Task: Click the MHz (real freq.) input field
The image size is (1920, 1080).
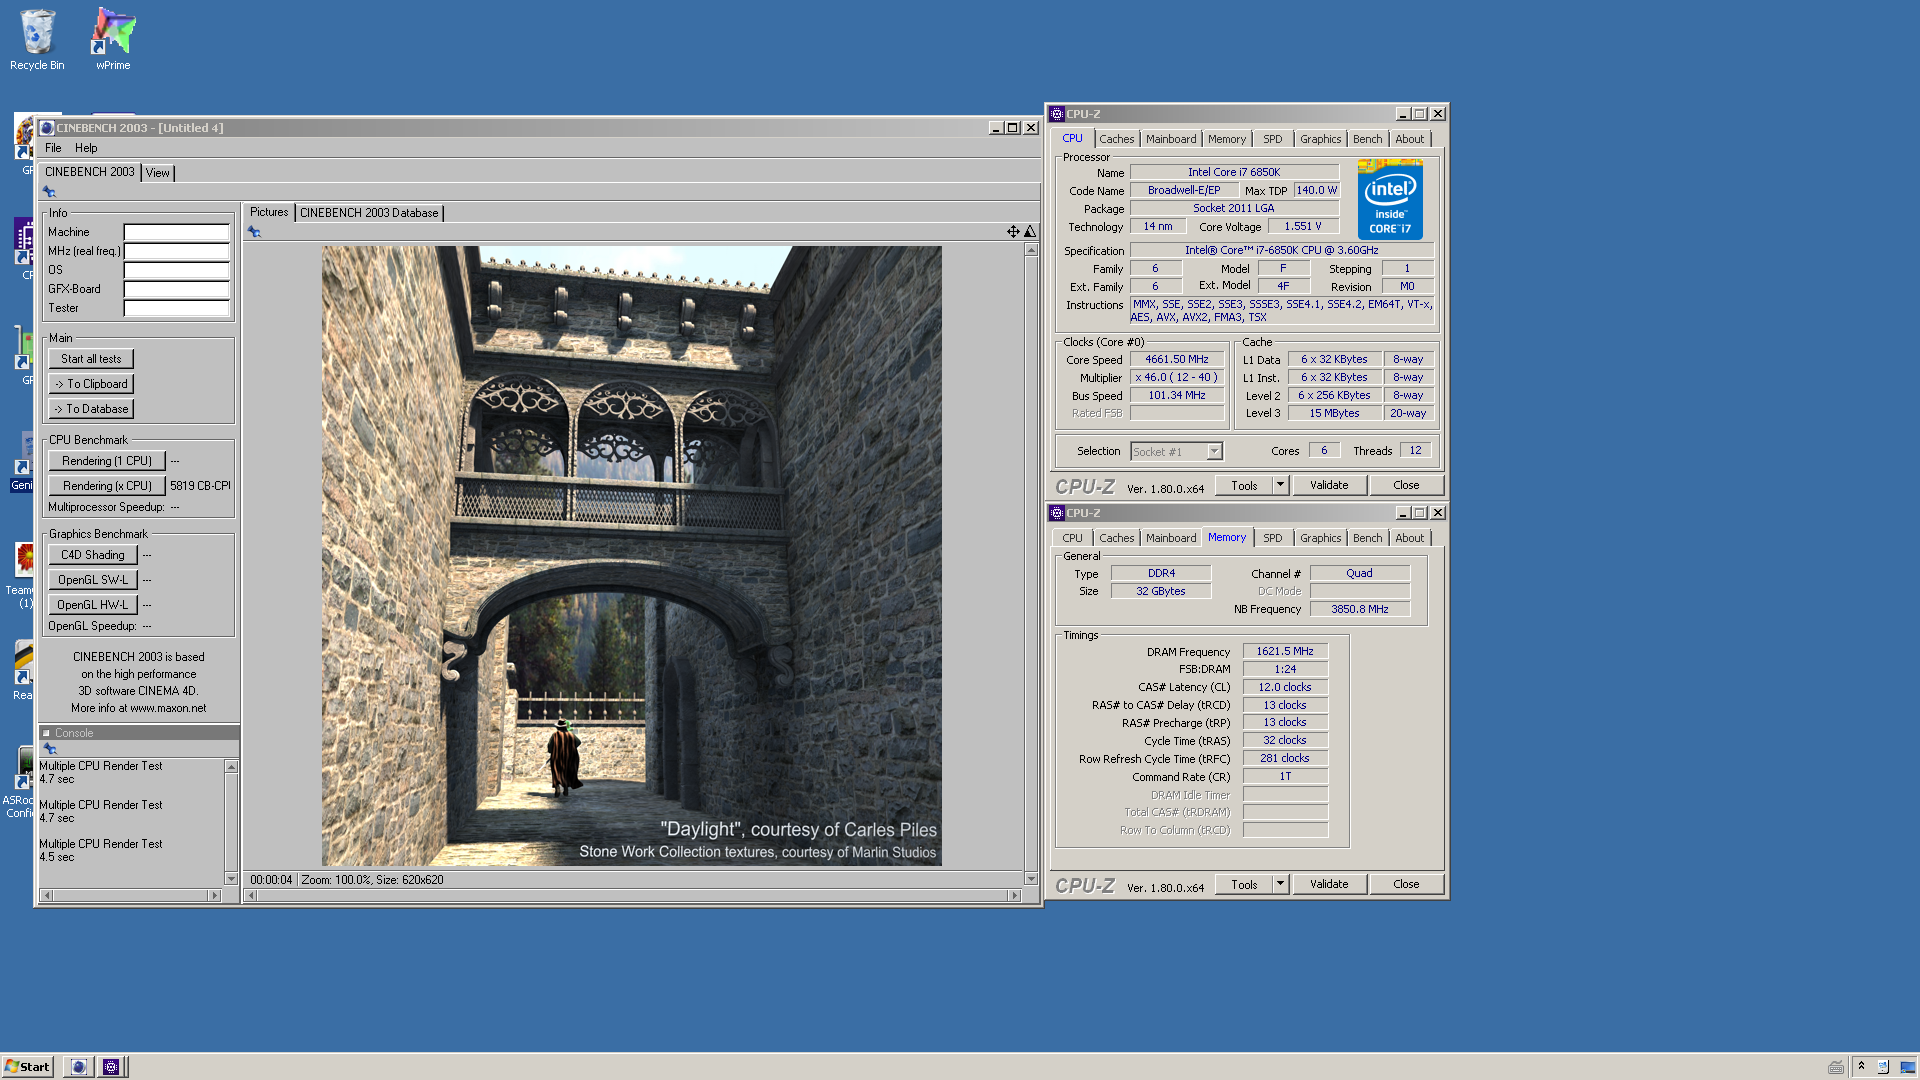Action: click(x=177, y=251)
